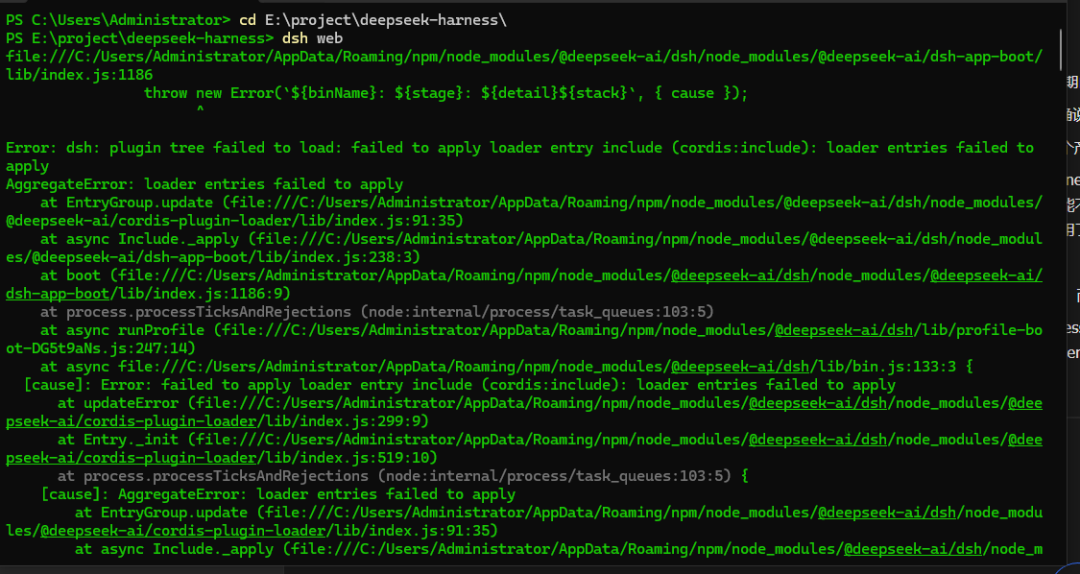Open 'pseek-ai/cordis-plugin-loader' link before index.js:299:9
This screenshot has height=574, width=1080.
click(x=131, y=421)
